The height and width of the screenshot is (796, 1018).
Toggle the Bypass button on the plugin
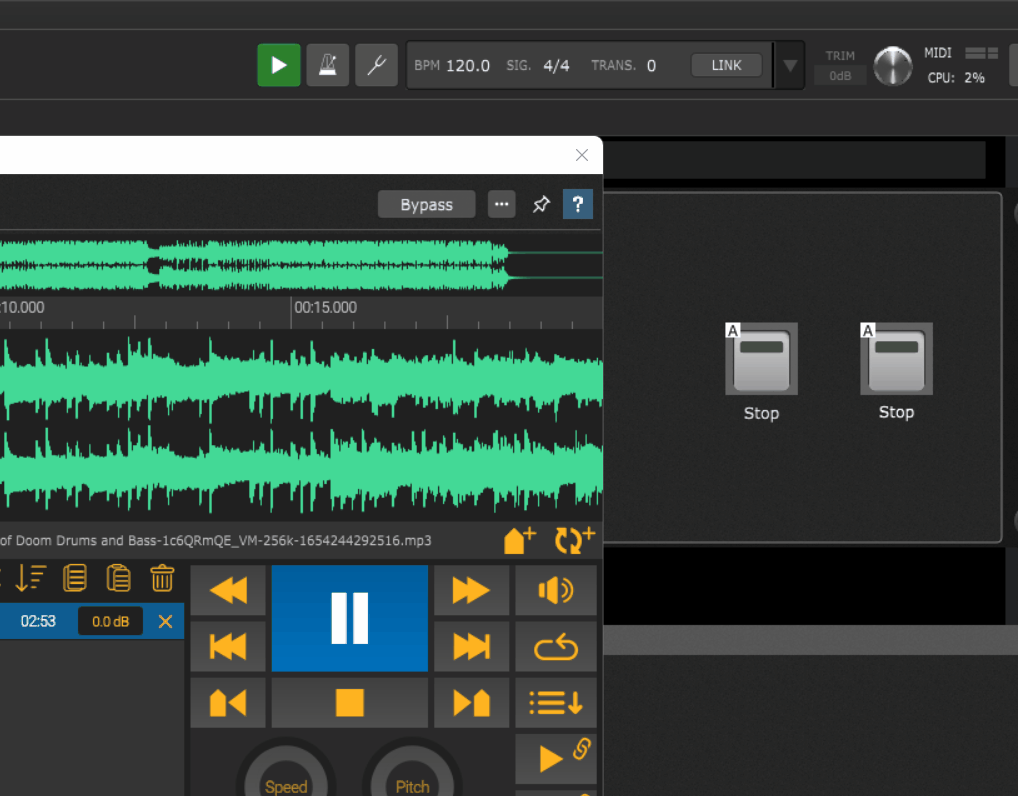pos(426,205)
